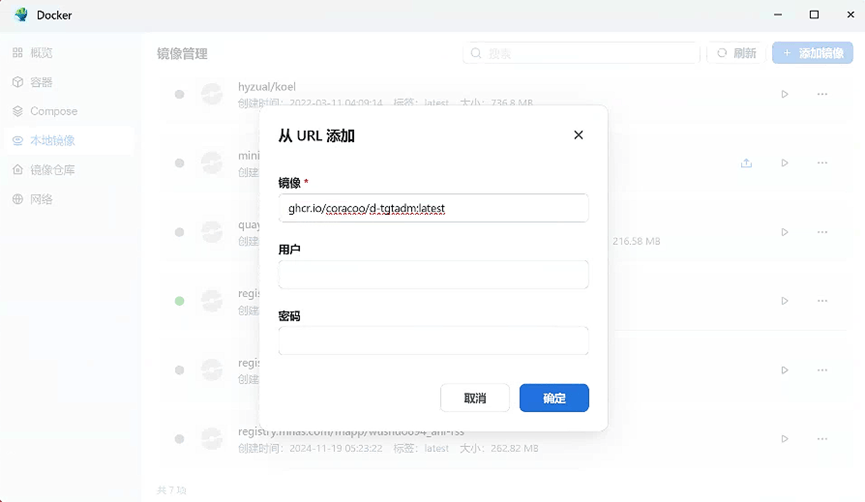Screen dimensions: 865x502
Task: Confirm with the 确定 button
Action: 554,398
